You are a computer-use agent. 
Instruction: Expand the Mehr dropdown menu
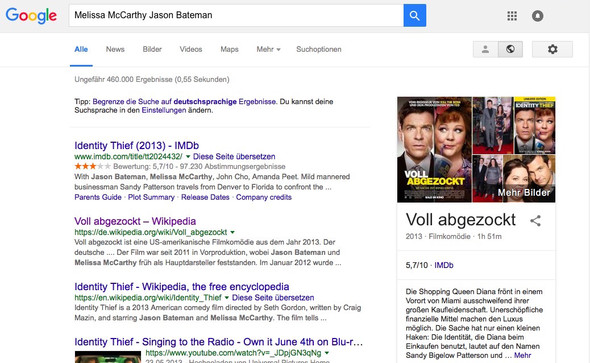pyautogui.click(x=268, y=49)
